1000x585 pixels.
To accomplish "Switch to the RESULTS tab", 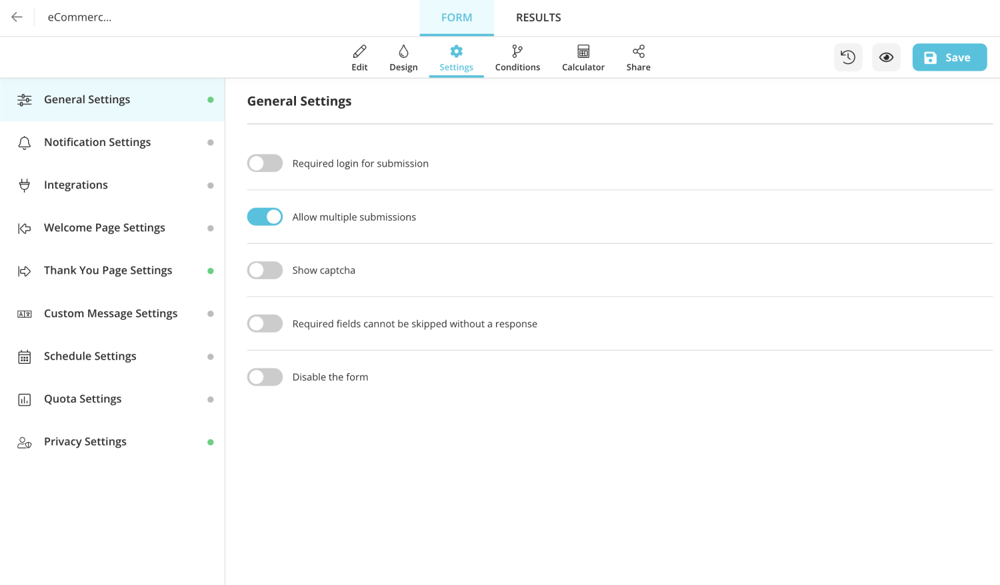I will pos(538,17).
